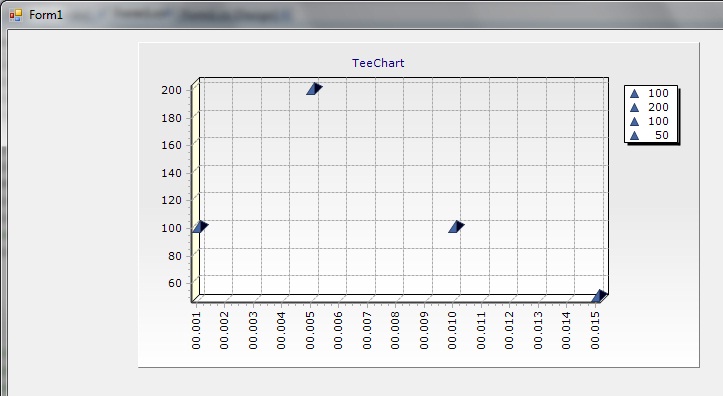The width and height of the screenshot is (723, 397).
Task: Click the TeeChart chart title
Action: click(378, 63)
